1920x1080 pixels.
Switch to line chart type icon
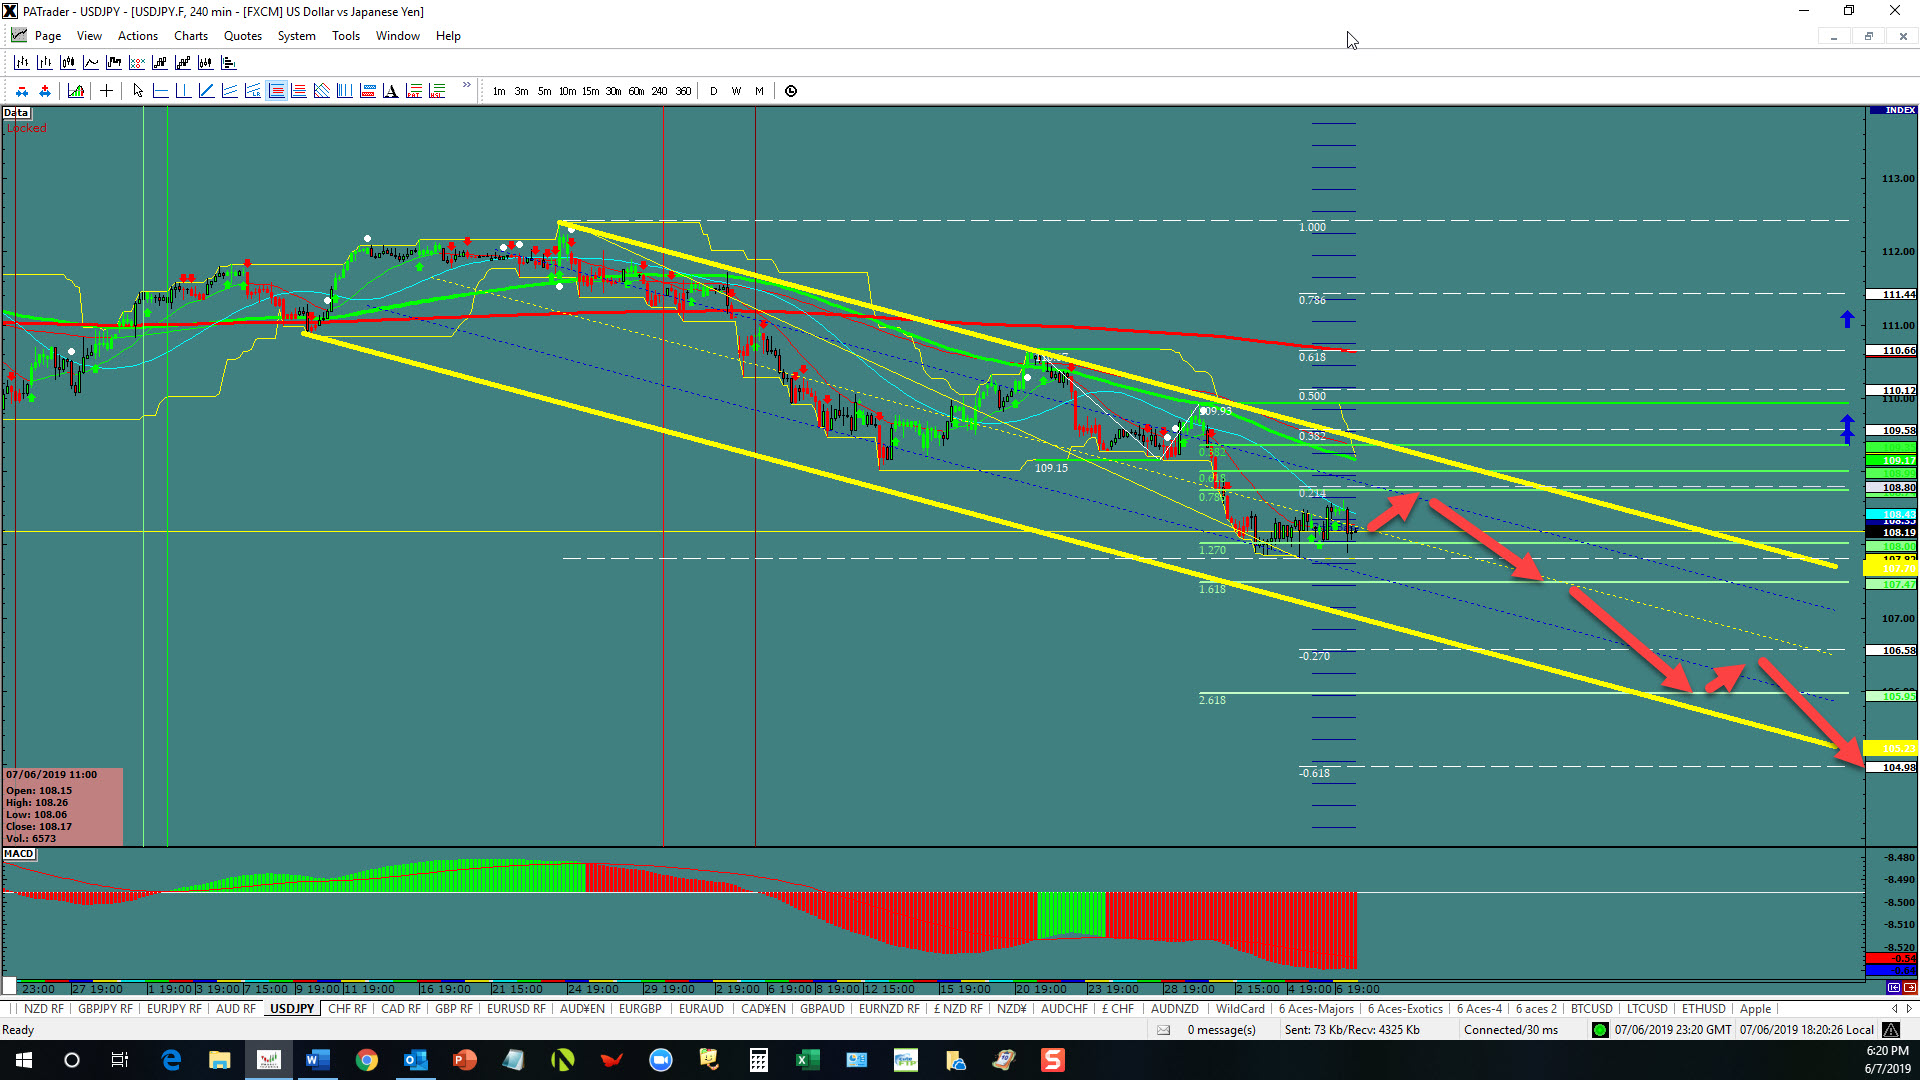[91, 62]
